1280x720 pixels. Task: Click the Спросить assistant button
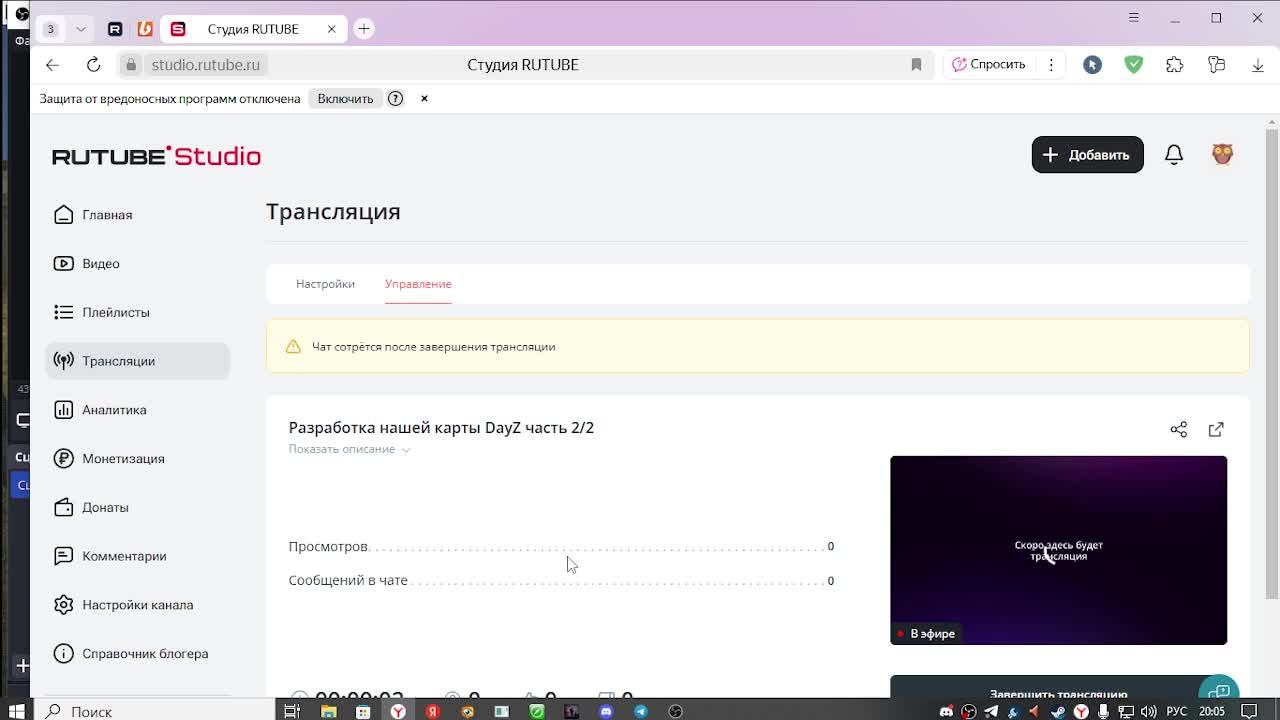tap(989, 65)
